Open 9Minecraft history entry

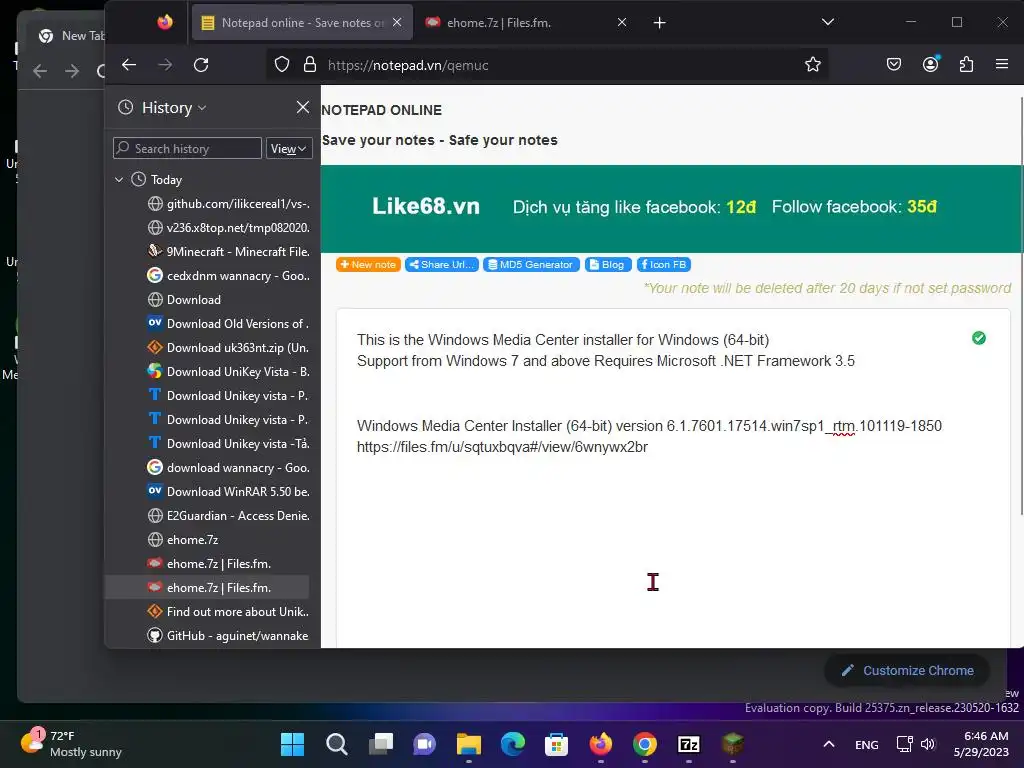pyautogui.click(x=229, y=251)
